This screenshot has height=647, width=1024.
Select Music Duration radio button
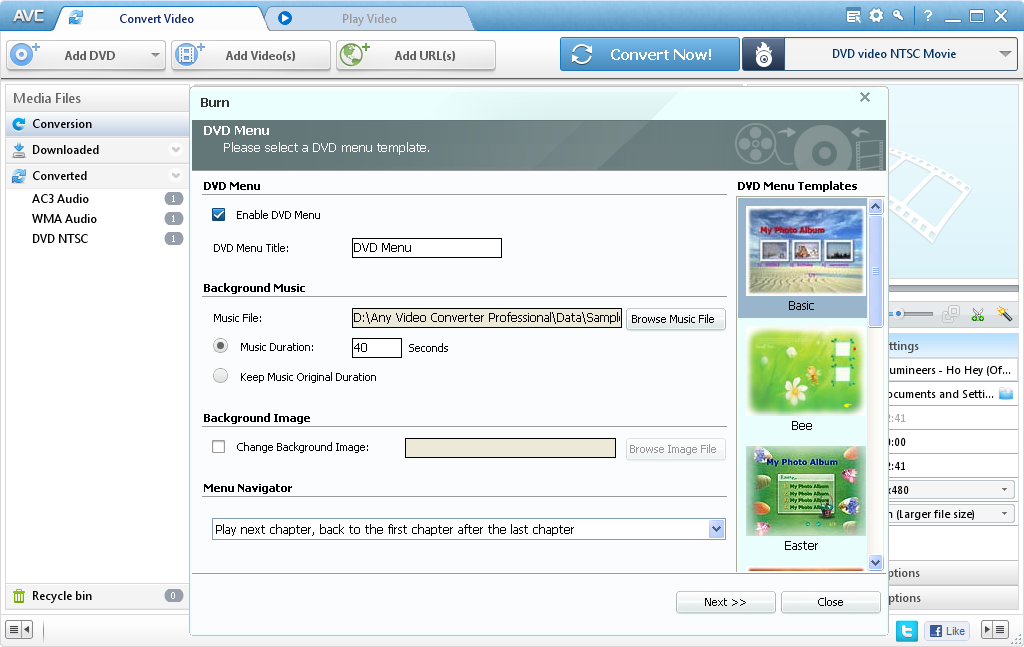pyautogui.click(x=221, y=346)
